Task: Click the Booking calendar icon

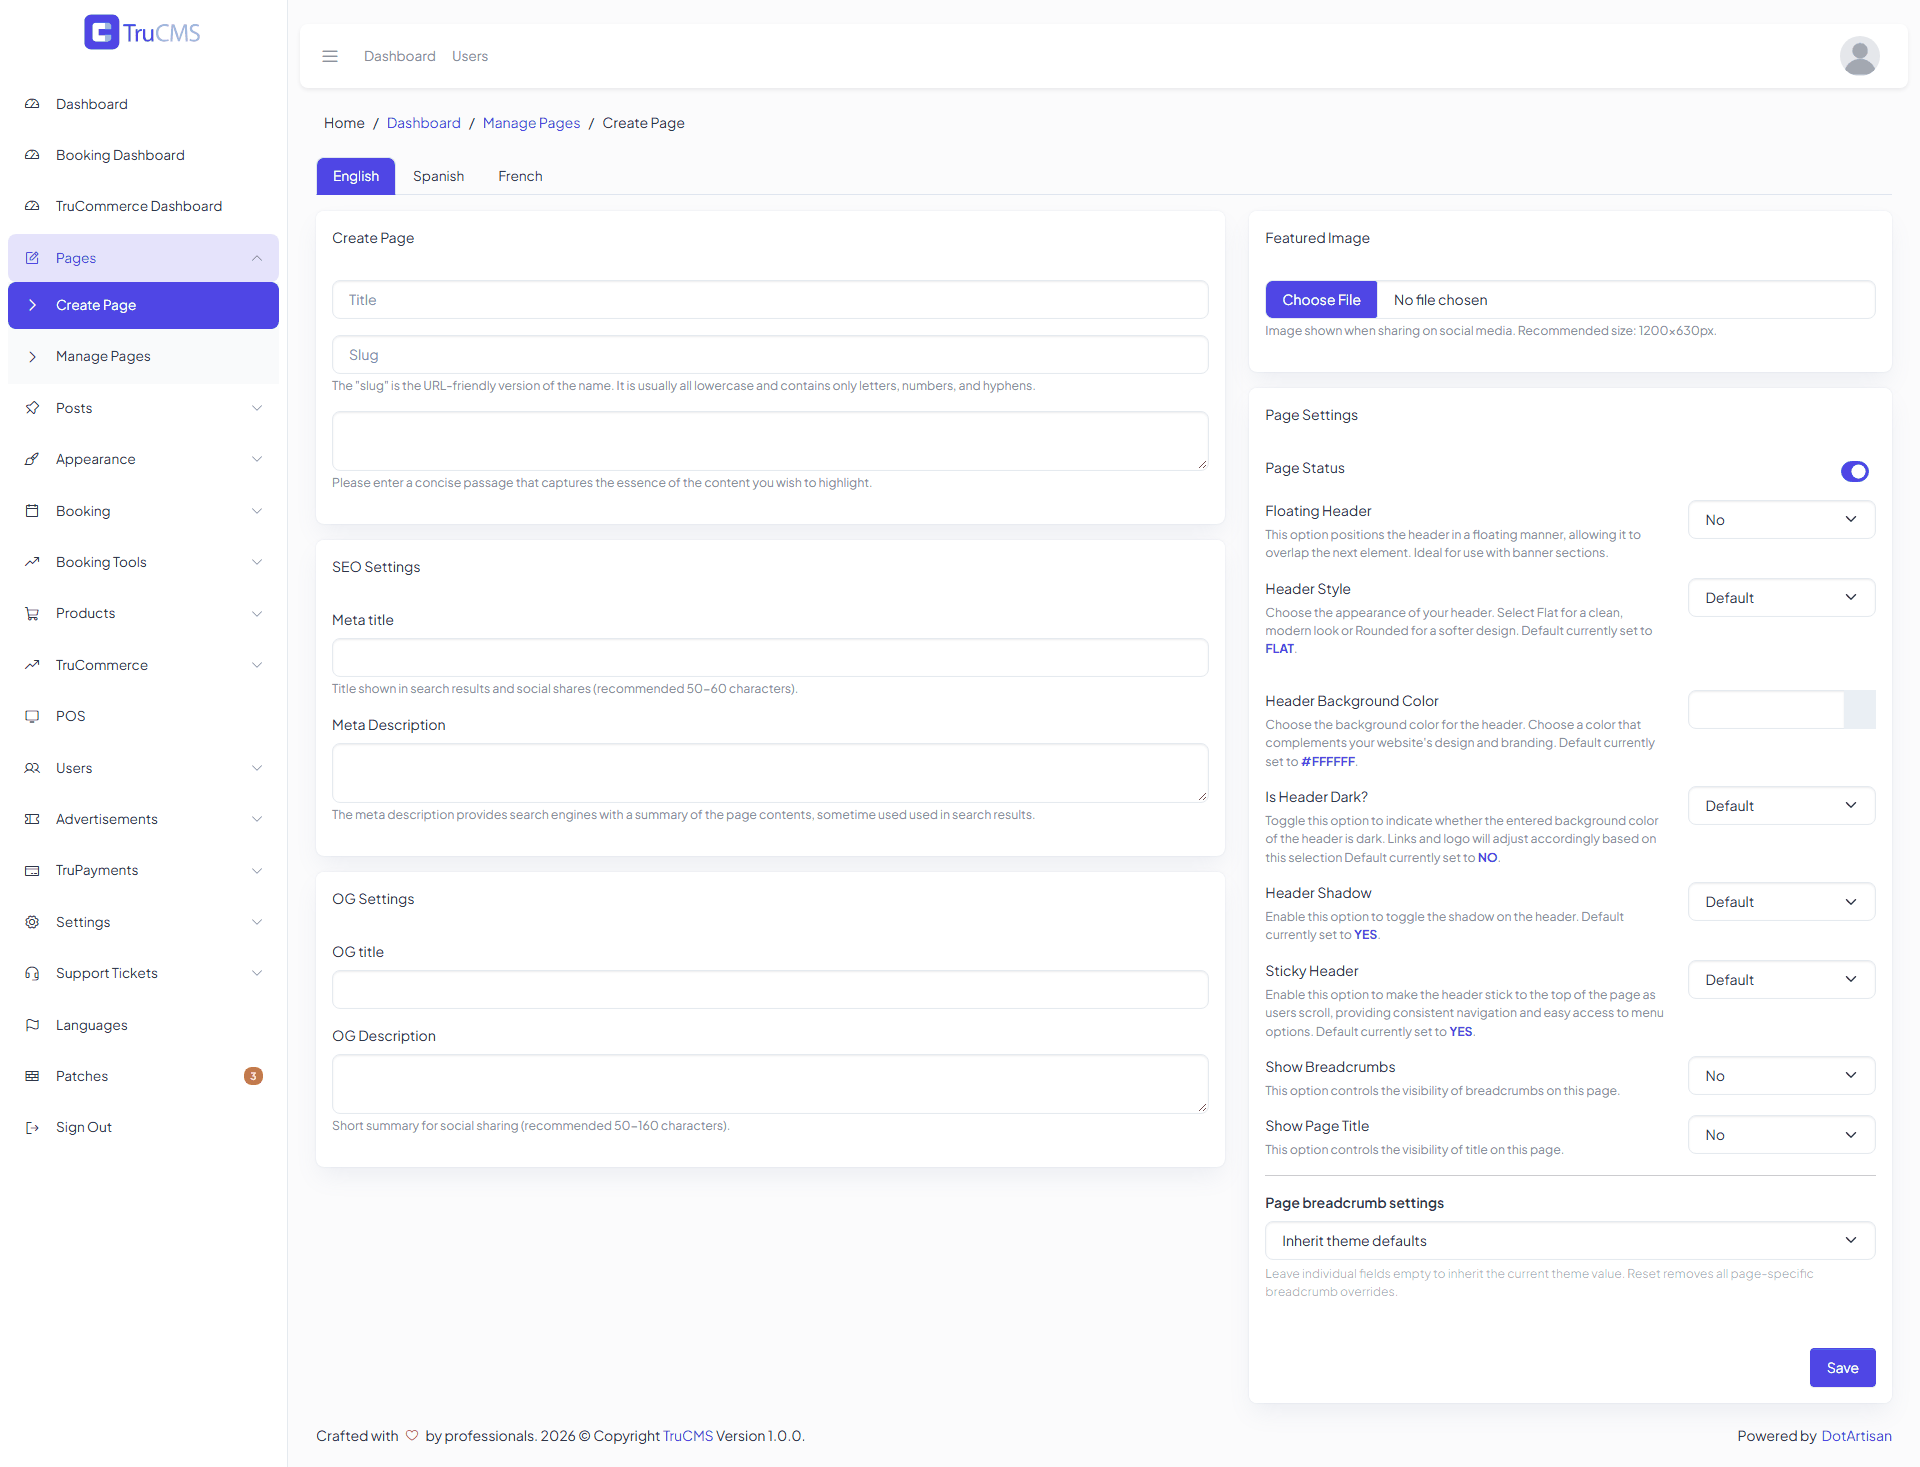Action: click(x=32, y=511)
